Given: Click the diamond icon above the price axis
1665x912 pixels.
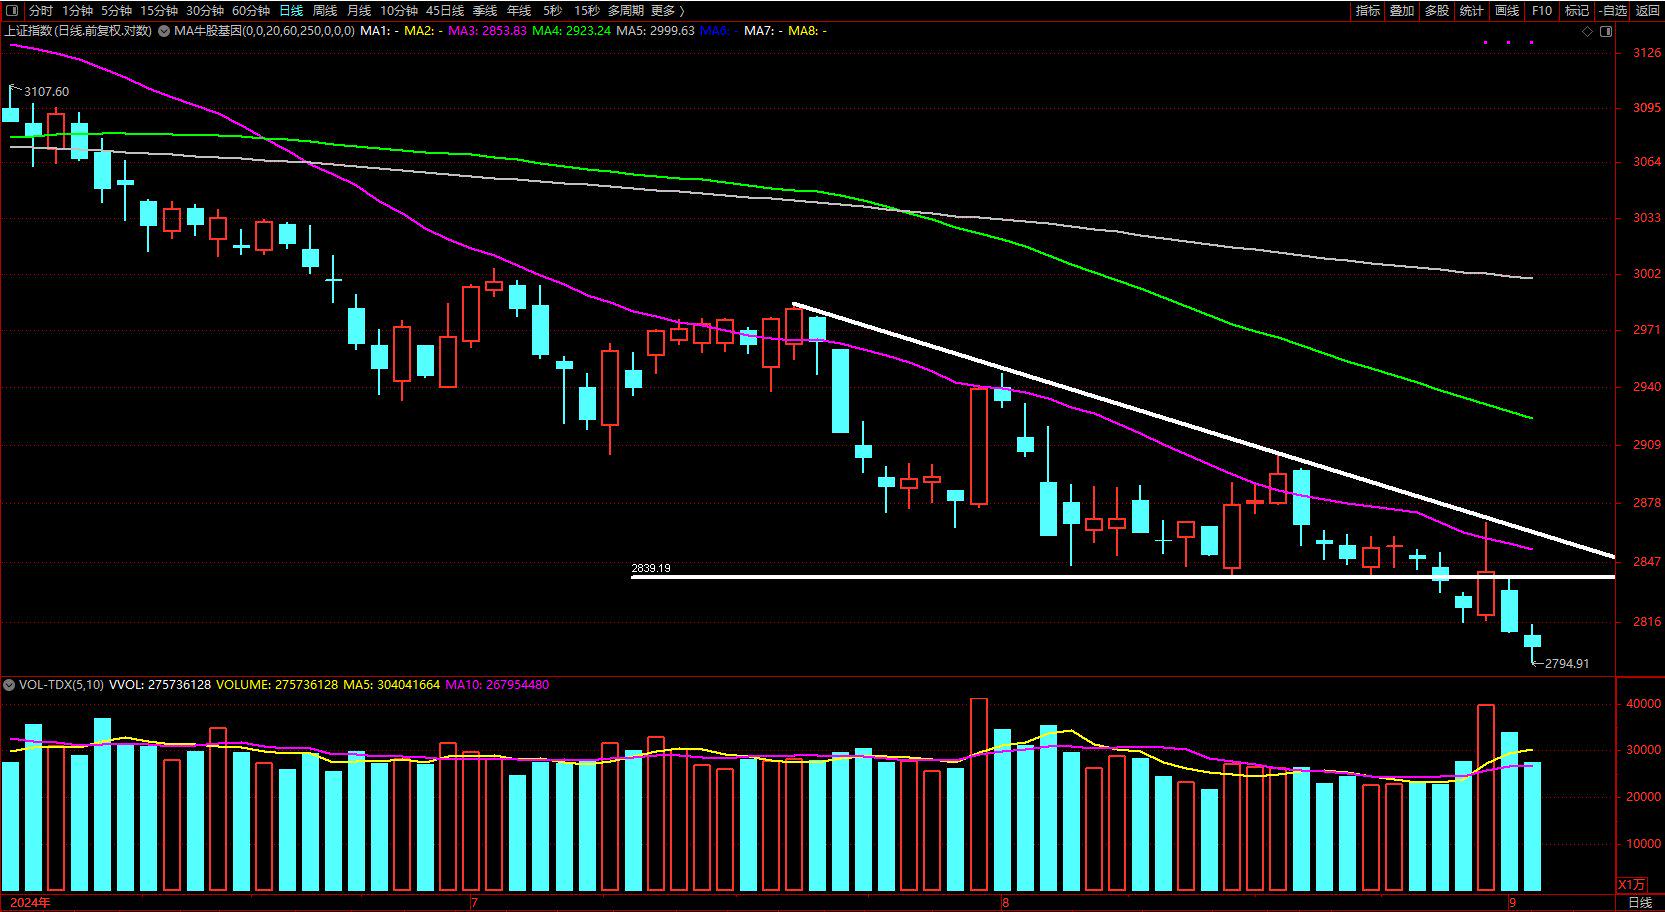Looking at the screenshot, I should tap(1588, 31).
